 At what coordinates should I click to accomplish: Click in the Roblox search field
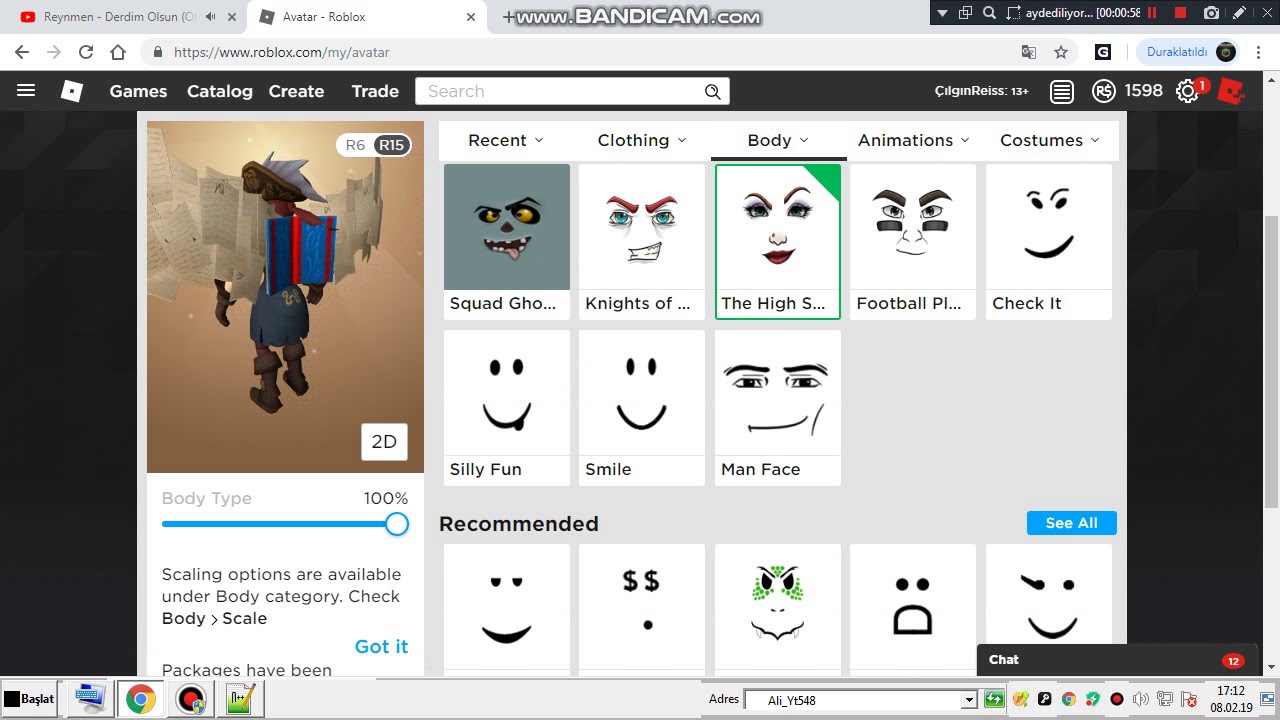click(x=560, y=91)
